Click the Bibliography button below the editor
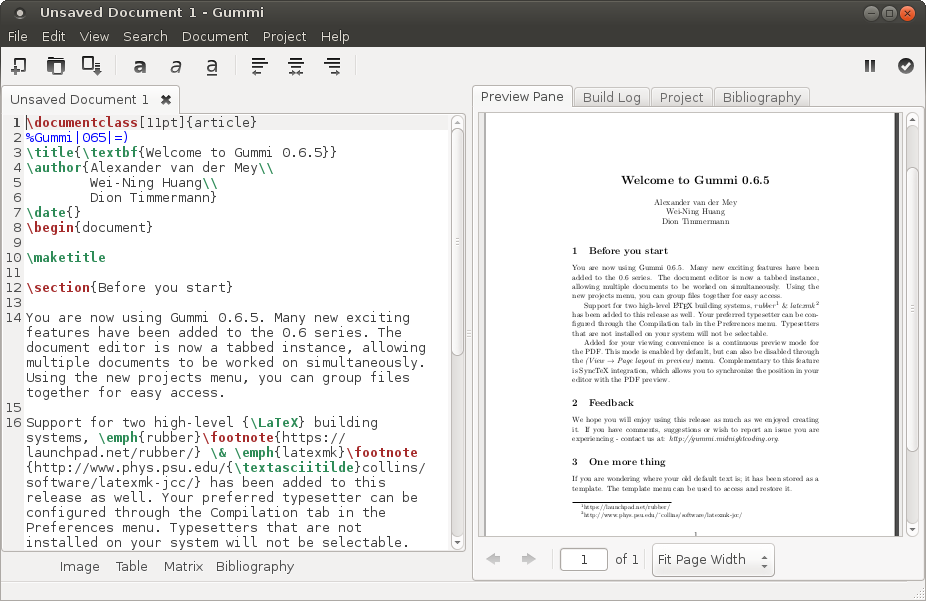Screen dimensions: 926x601 coord(255,567)
